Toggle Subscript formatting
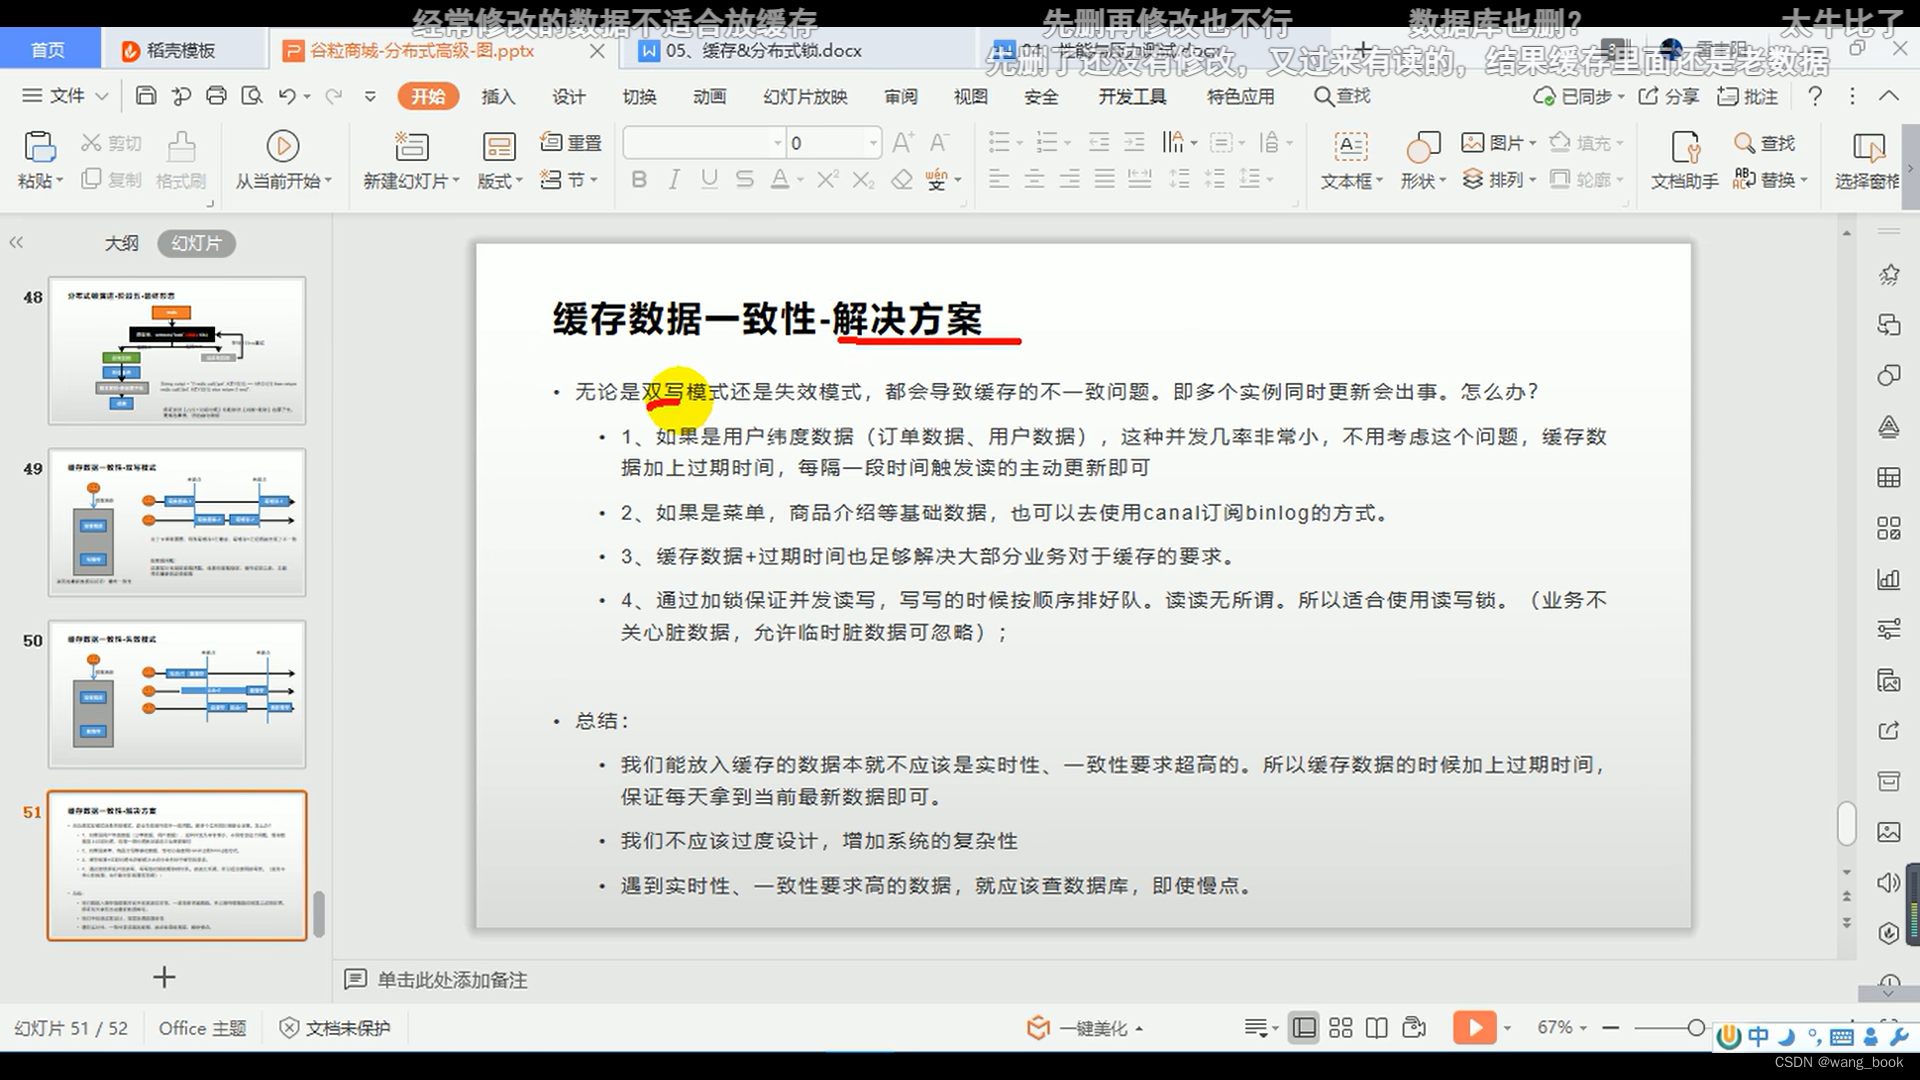The width and height of the screenshot is (1920, 1080). pyautogui.click(x=863, y=180)
